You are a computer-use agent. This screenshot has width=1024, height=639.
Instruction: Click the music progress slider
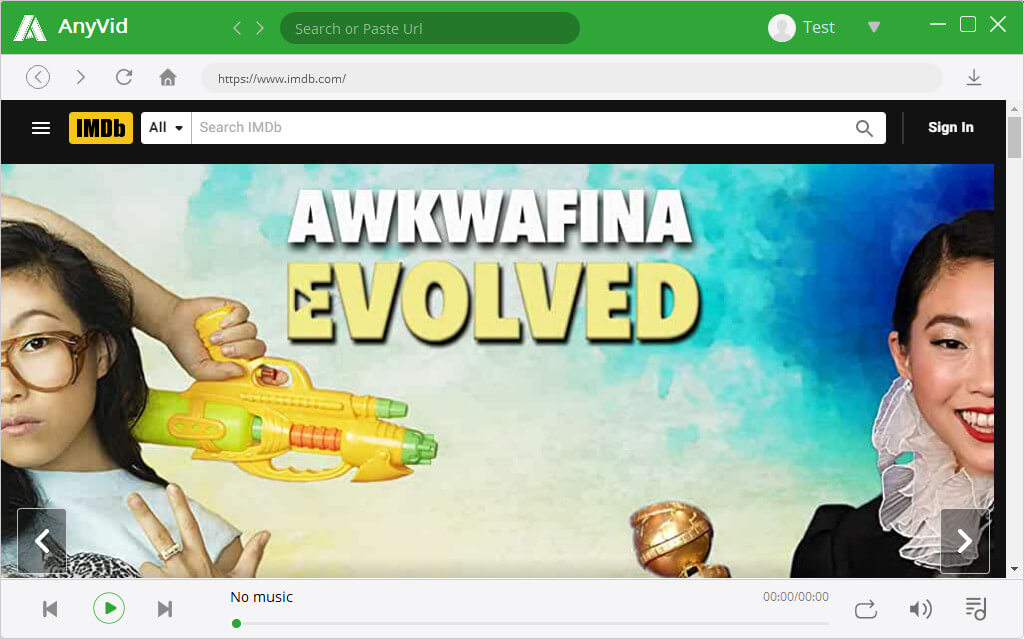click(531, 624)
